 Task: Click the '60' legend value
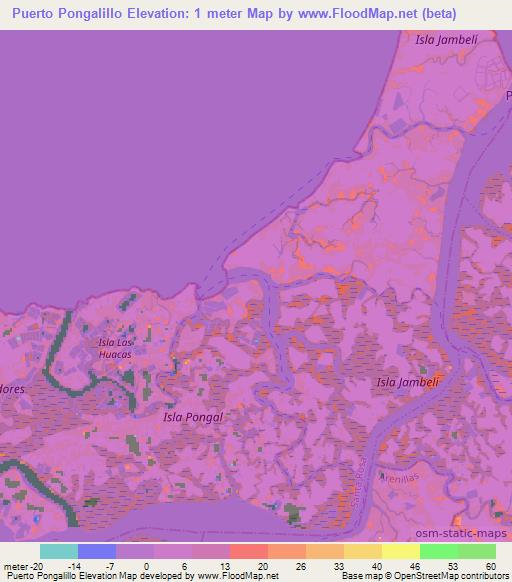coord(490,567)
